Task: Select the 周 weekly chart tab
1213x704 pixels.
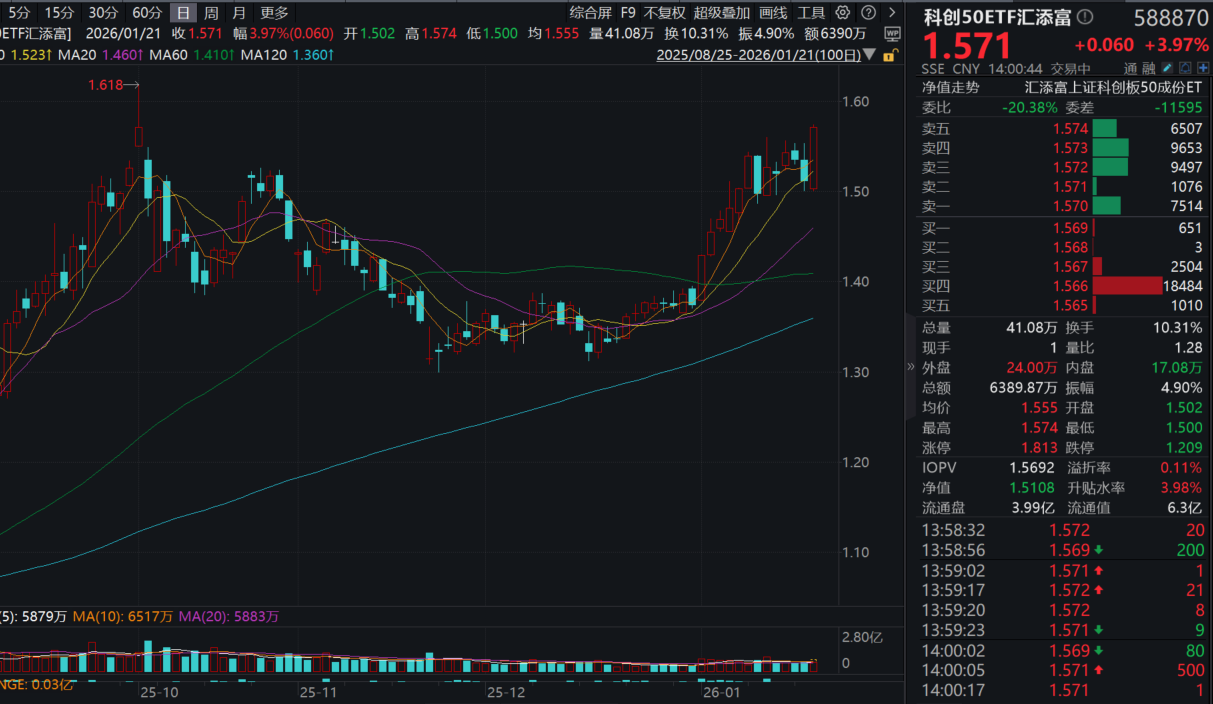Action: [x=211, y=13]
